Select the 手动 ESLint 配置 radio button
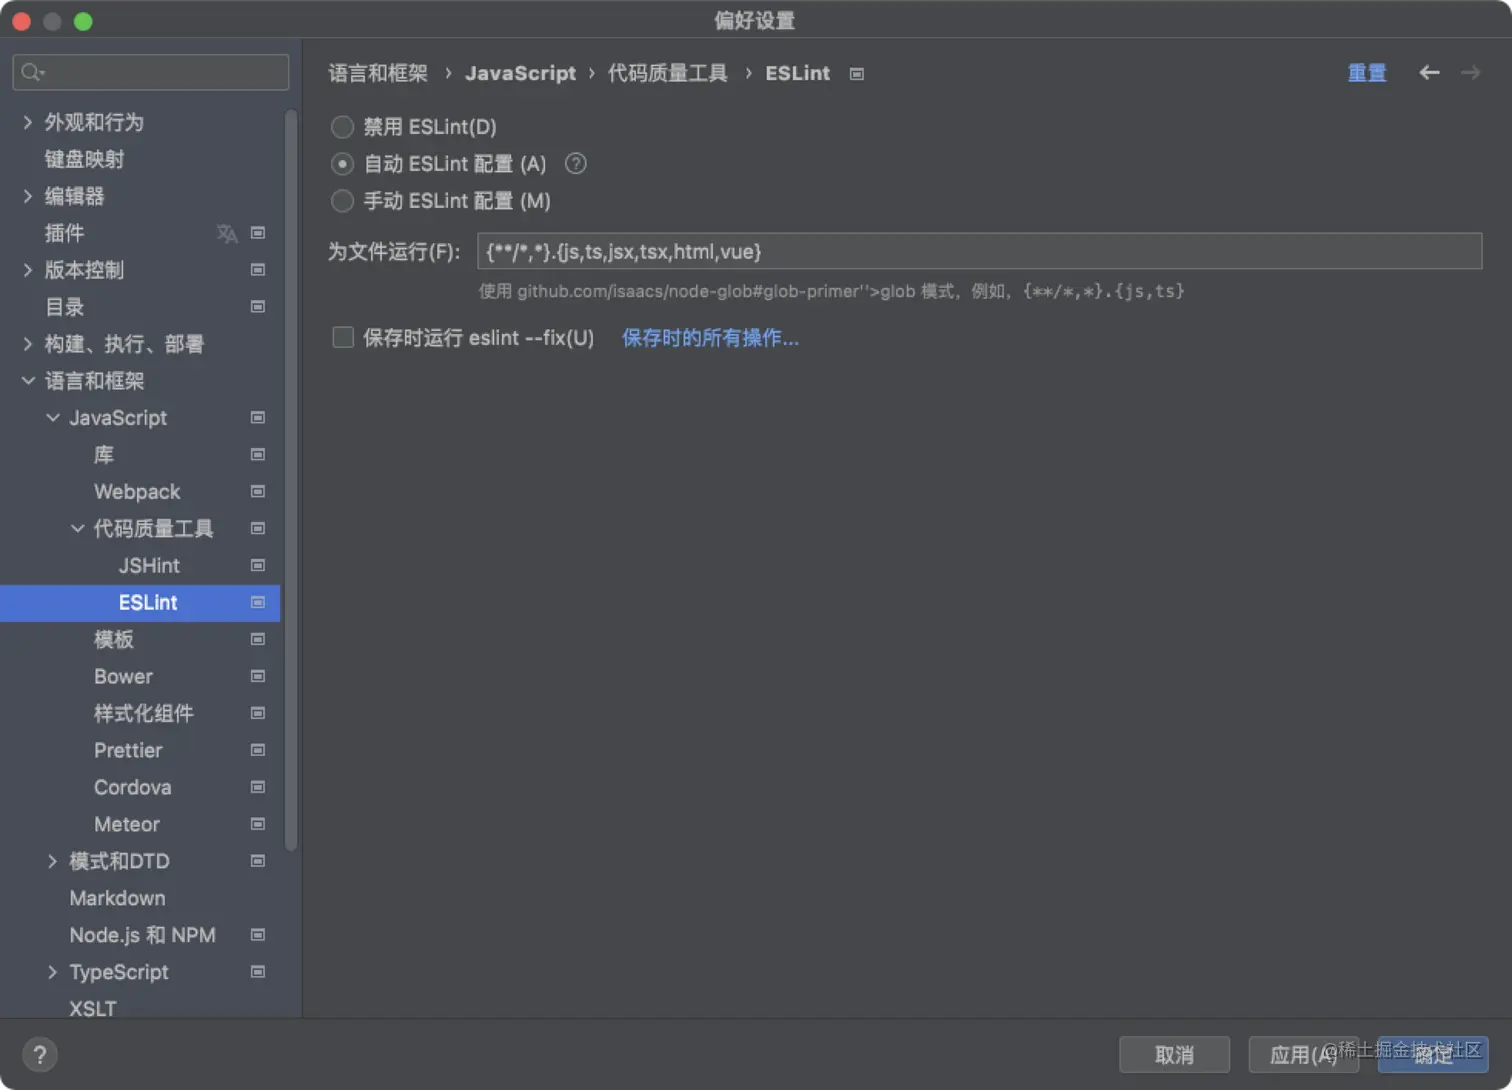This screenshot has height=1090, width=1512. tap(342, 201)
